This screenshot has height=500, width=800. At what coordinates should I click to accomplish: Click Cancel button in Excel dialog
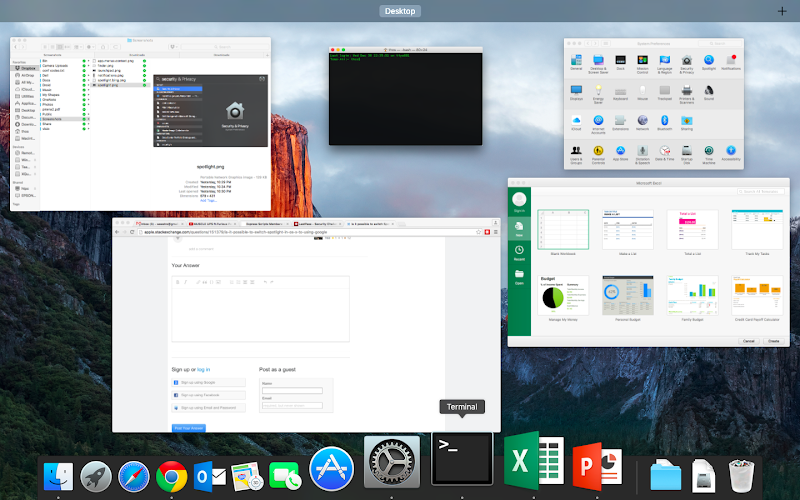tap(748, 341)
